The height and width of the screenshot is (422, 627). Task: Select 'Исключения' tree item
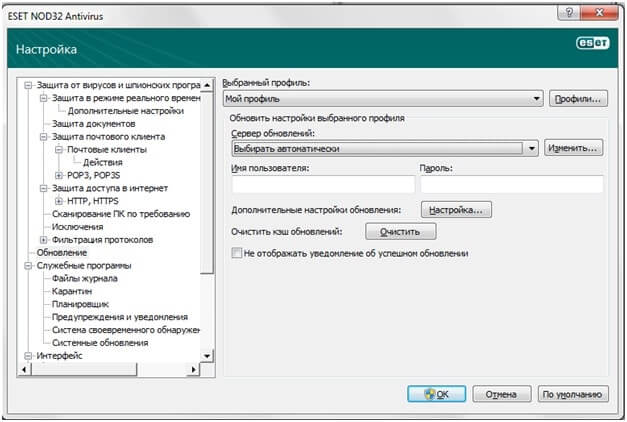coord(78,227)
